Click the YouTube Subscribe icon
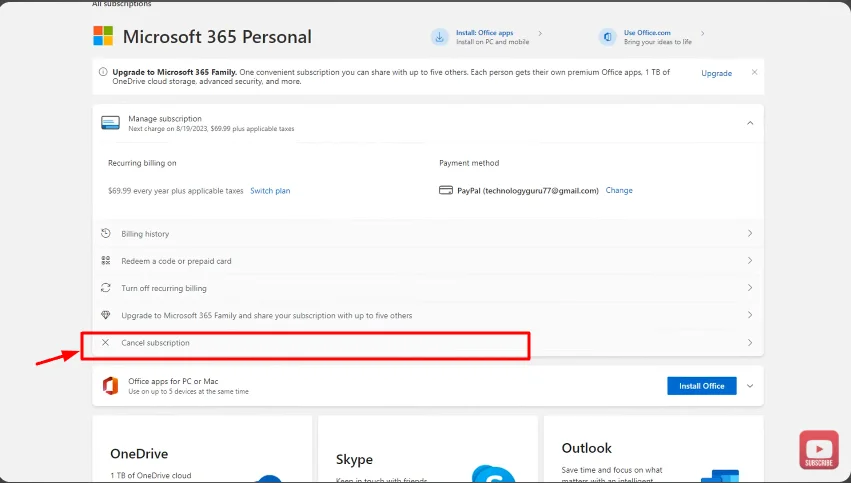 (x=819, y=450)
